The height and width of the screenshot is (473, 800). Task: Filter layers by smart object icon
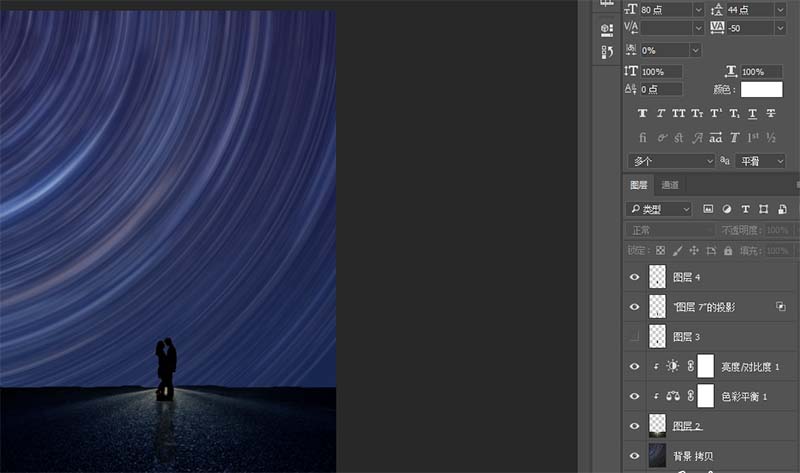782,209
